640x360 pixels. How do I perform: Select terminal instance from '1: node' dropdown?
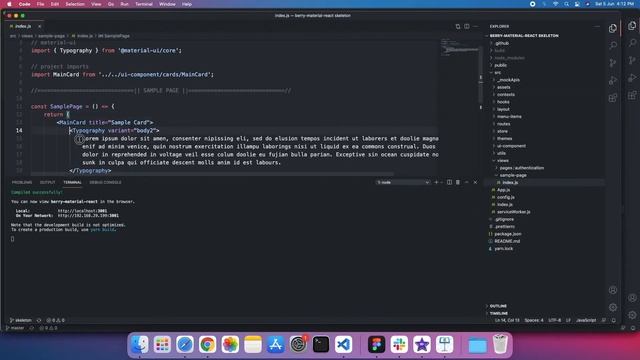(403, 182)
